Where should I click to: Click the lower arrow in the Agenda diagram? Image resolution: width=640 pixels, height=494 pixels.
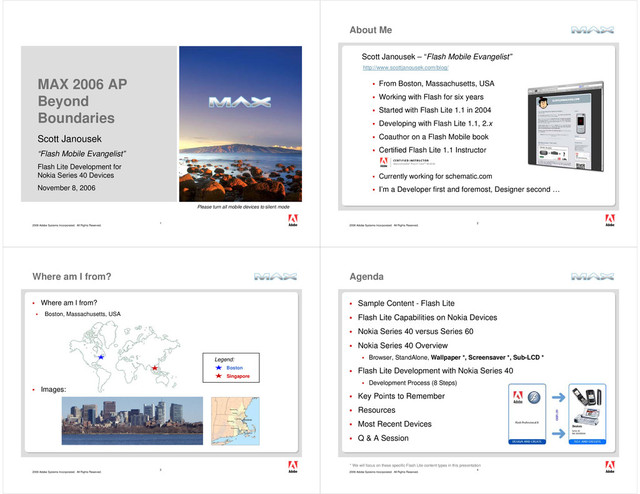pyautogui.click(x=558, y=433)
